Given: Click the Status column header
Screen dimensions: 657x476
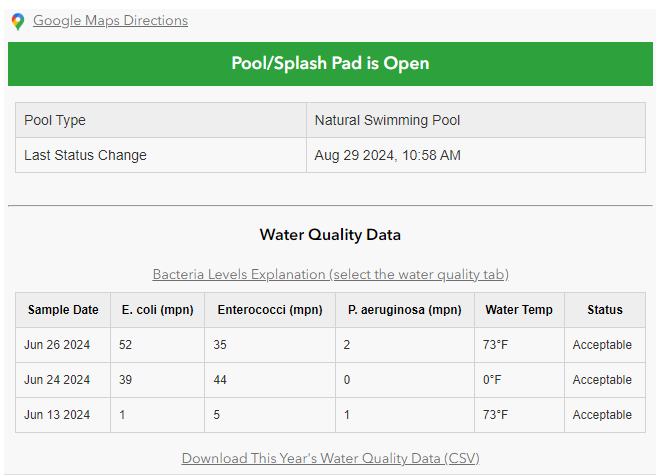Looking at the screenshot, I should (605, 310).
